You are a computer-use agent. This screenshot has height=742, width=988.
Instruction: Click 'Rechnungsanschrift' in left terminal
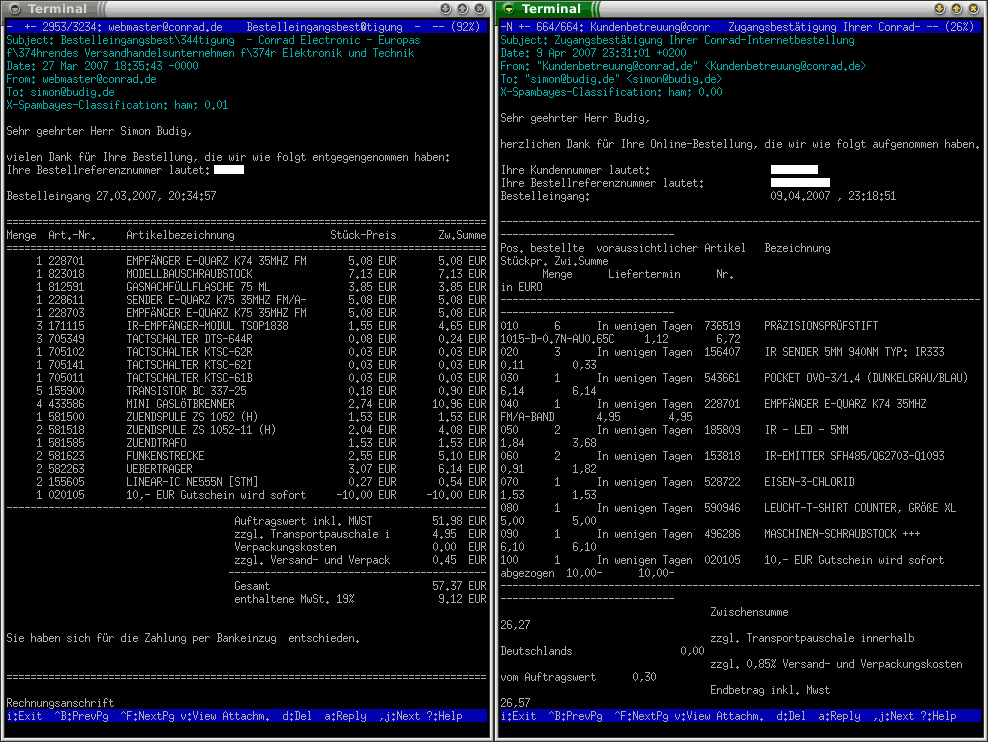point(60,703)
